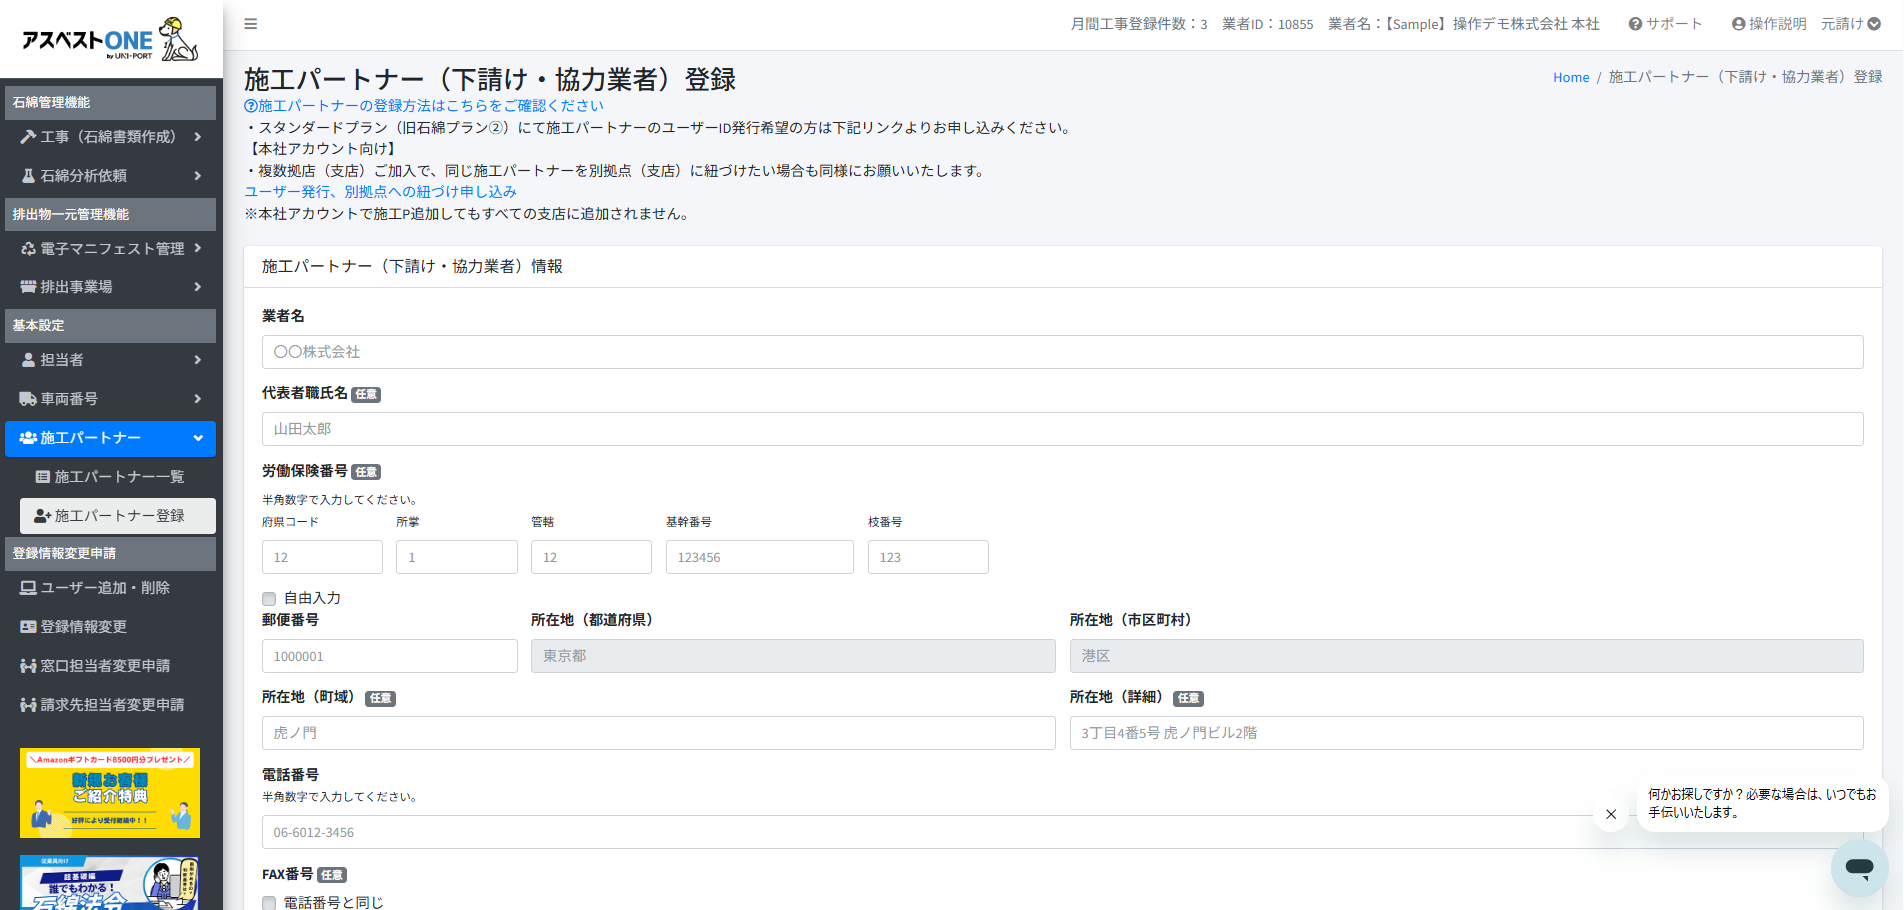1904x910 pixels.
Task: Open 登録情報変更 menu item
Action: (x=84, y=627)
